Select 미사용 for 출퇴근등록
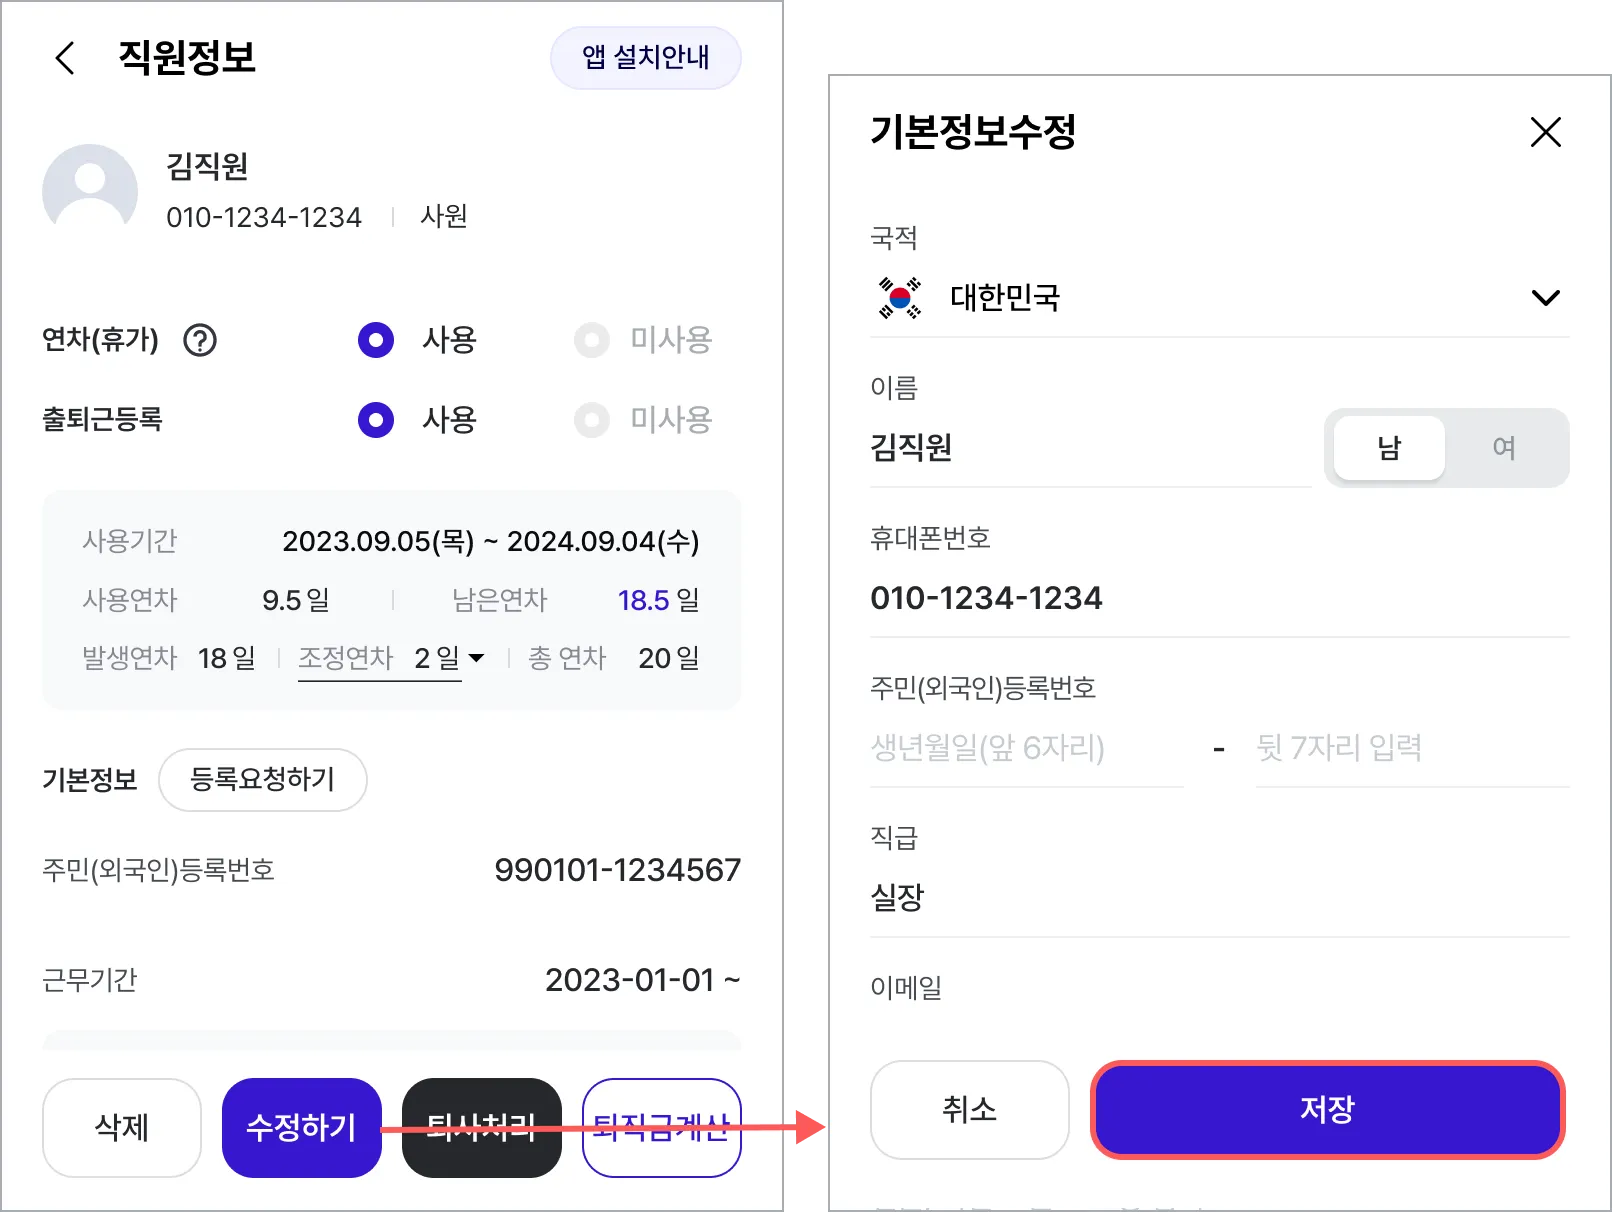This screenshot has height=1212, width=1612. coord(592,420)
